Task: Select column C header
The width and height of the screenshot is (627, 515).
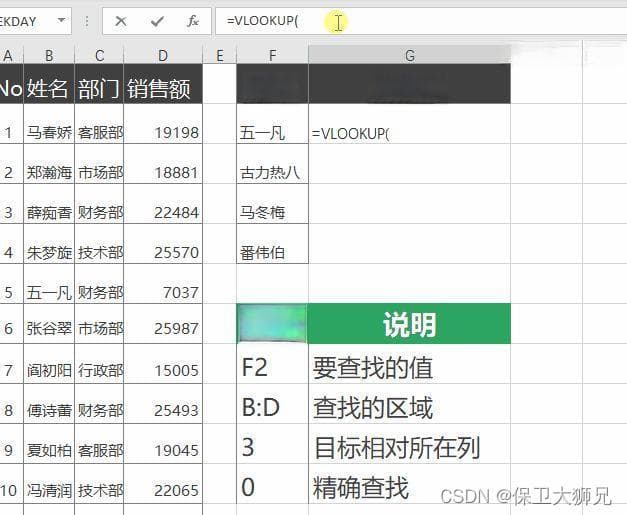Action: (x=100, y=56)
